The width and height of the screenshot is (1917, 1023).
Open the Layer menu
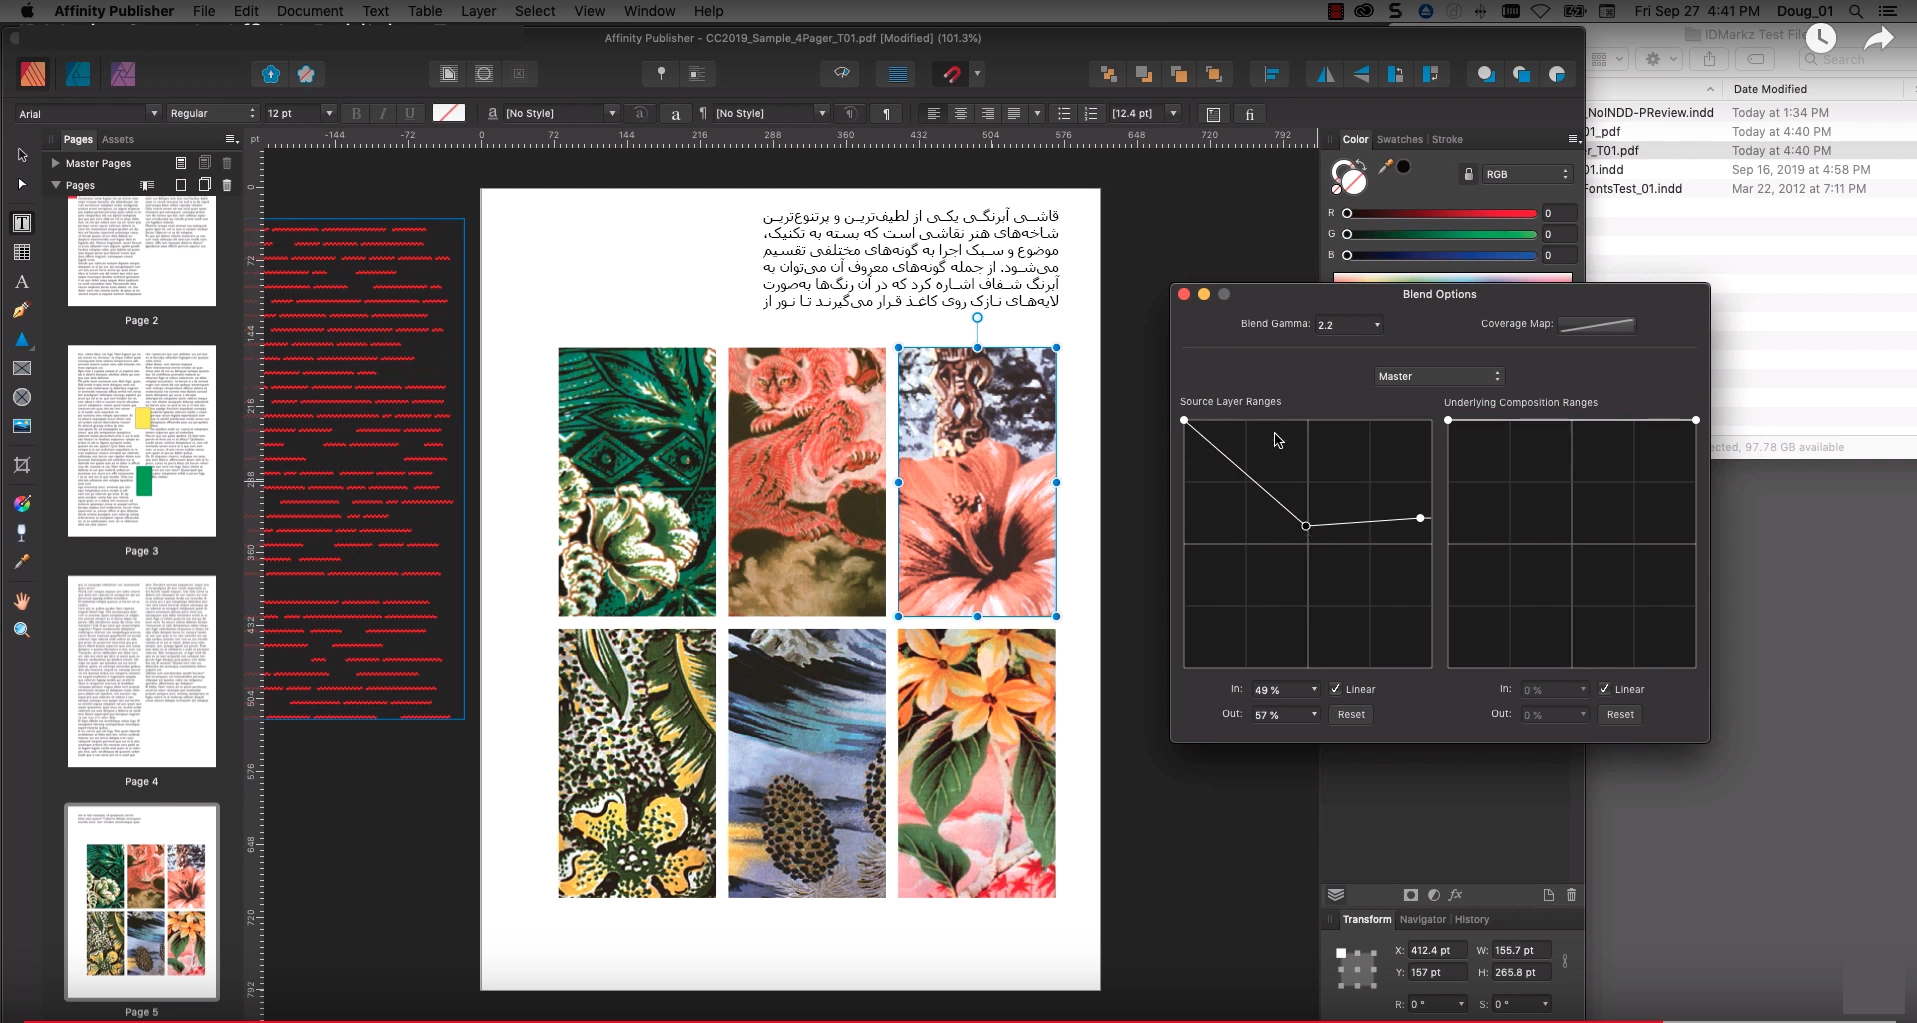pyautogui.click(x=478, y=11)
